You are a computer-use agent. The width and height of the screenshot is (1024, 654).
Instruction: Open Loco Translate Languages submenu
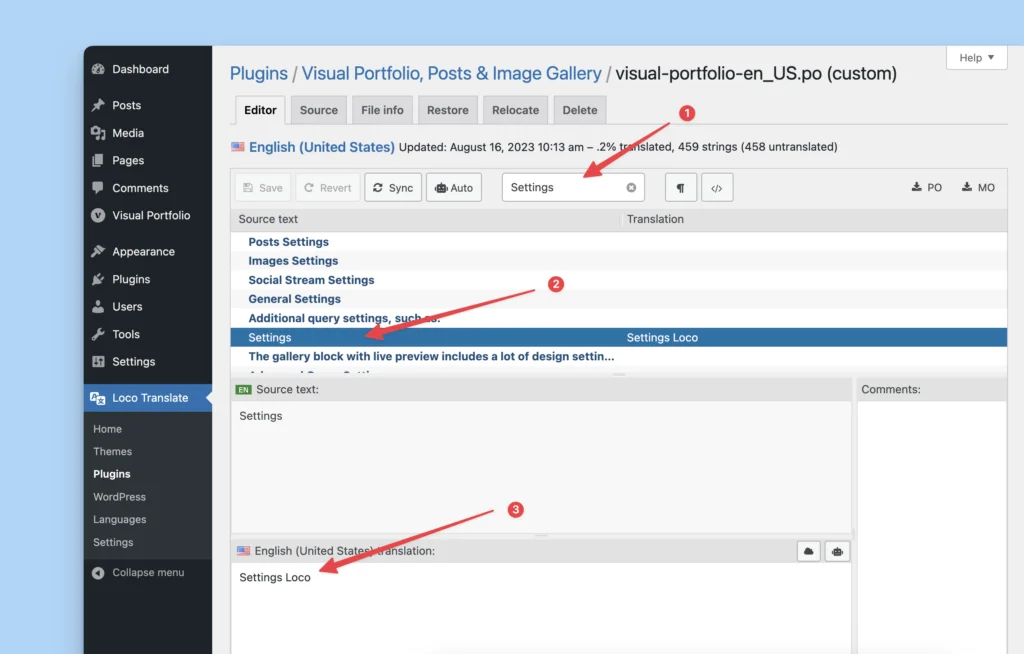(x=120, y=519)
